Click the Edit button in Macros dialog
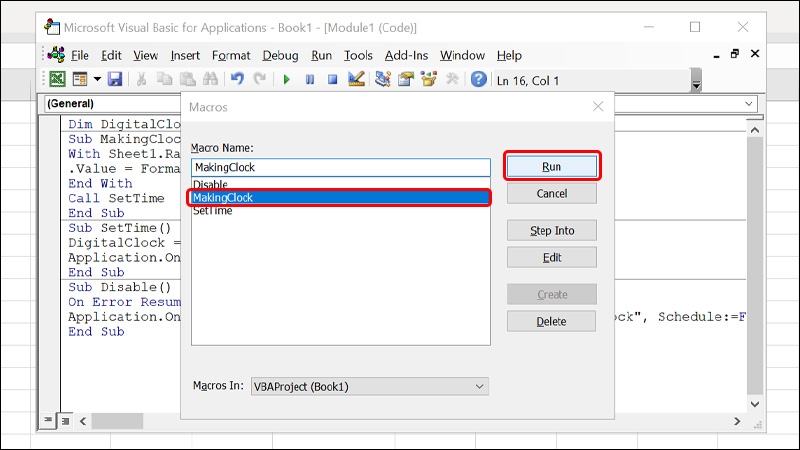Viewport: 800px width, 450px height. point(552,258)
